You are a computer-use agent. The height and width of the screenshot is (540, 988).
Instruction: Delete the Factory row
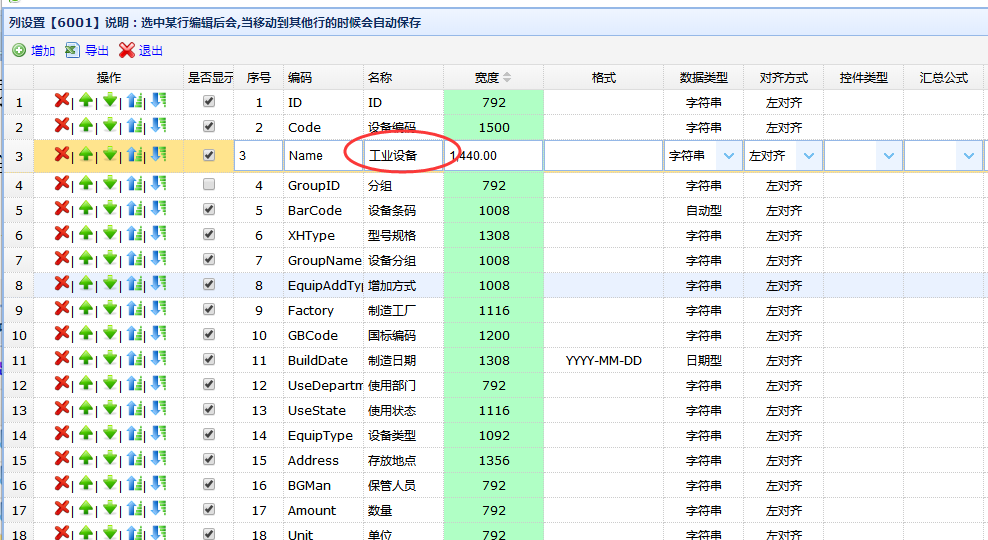point(61,310)
